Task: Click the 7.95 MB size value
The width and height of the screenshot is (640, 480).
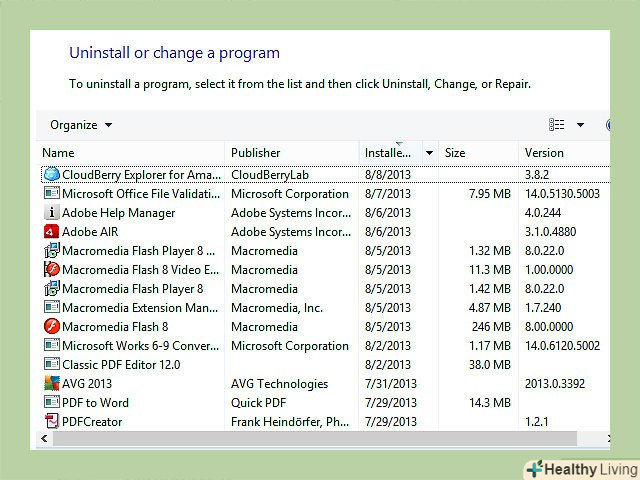Action: point(490,193)
